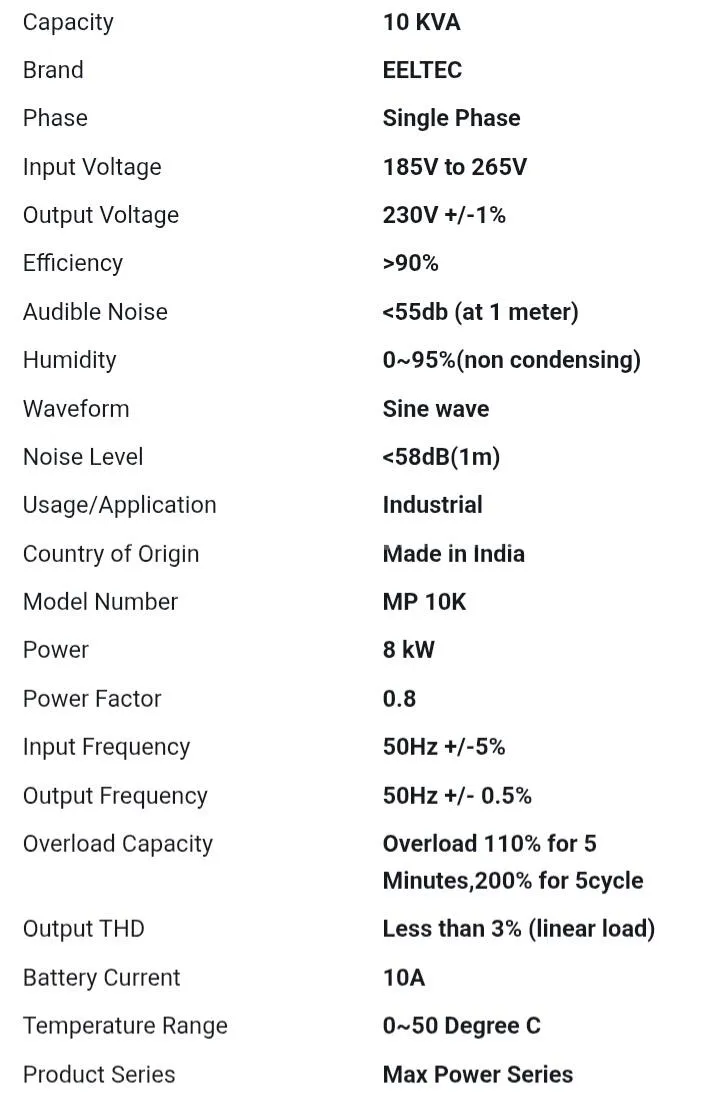Click the Made in India text
Viewport: 720px width, 1095px height.
[x=453, y=554]
